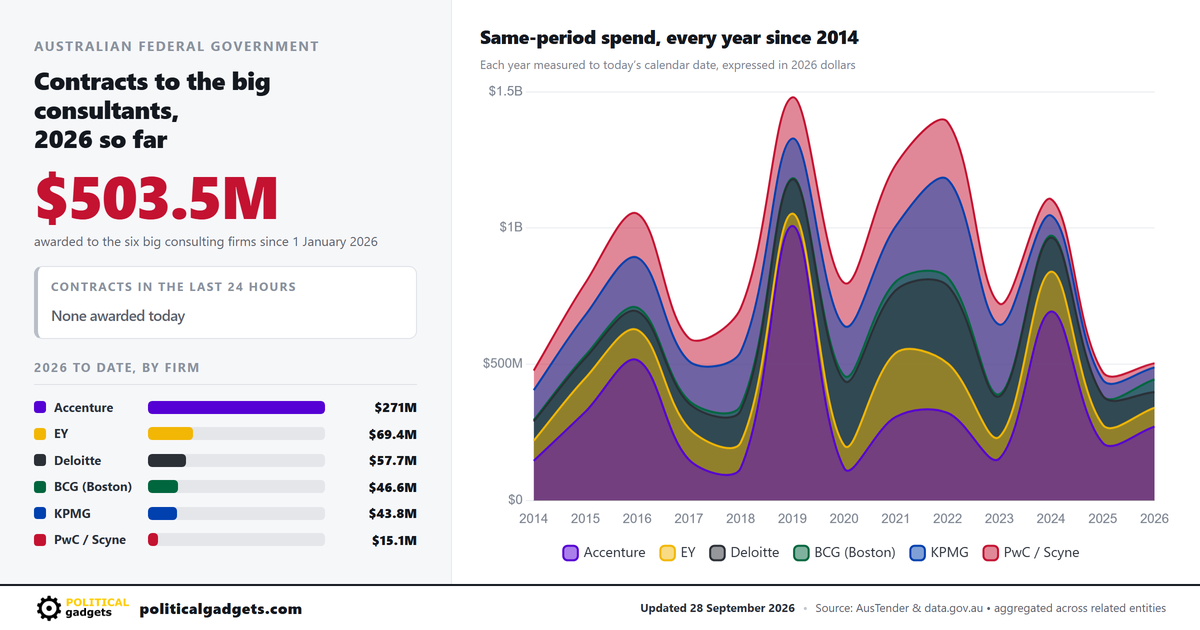Screen dimensions: 1200x630
Task: Click the 2026 x-axis label
Action: point(1154,519)
